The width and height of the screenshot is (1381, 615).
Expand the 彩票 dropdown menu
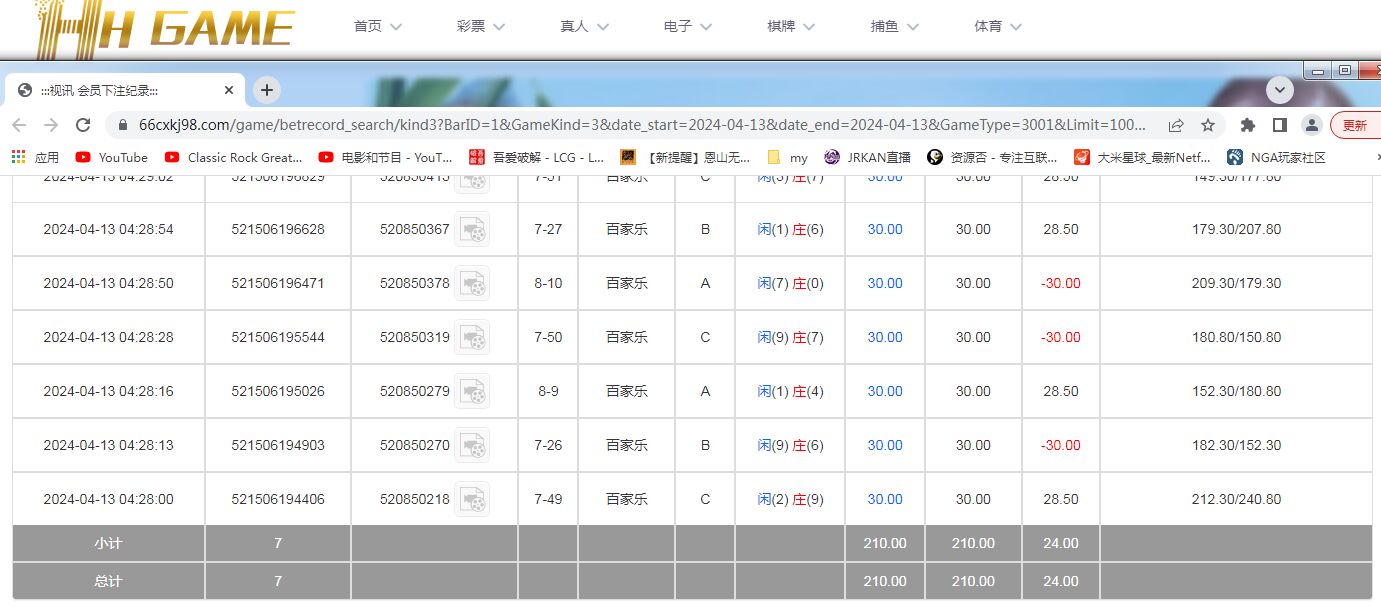pyautogui.click(x=481, y=27)
